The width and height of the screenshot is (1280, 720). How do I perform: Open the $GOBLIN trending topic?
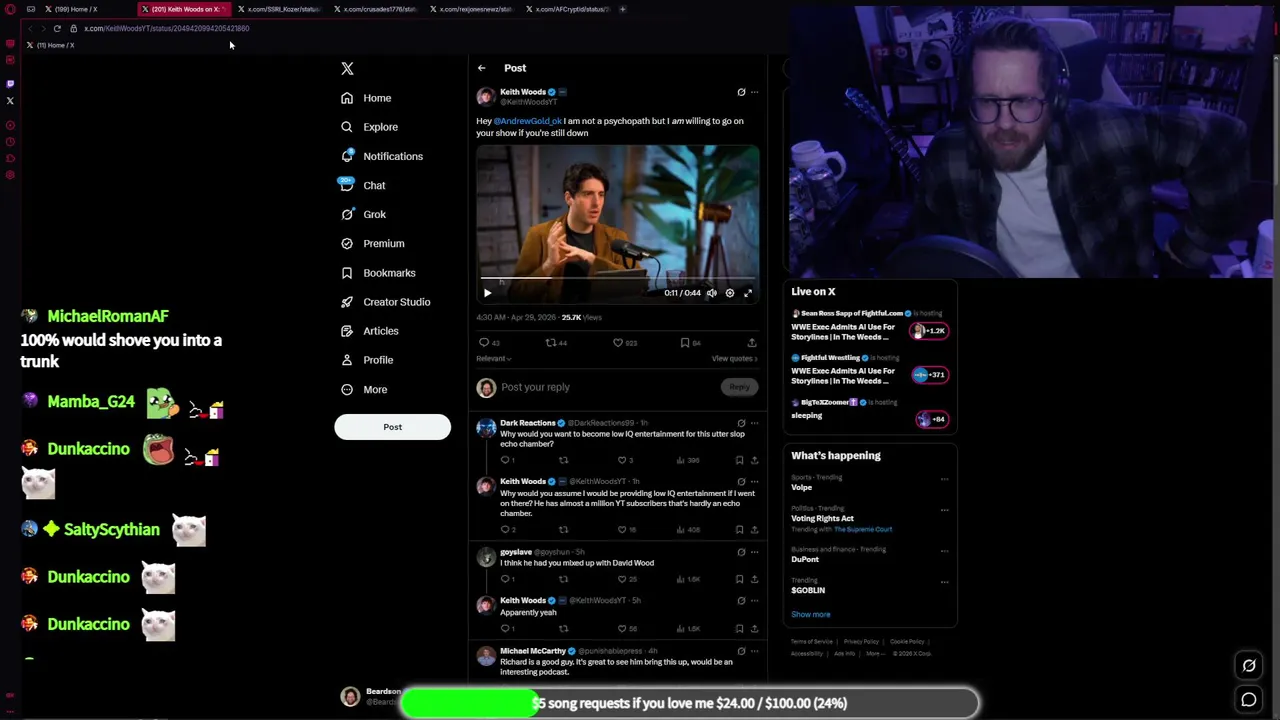(808, 590)
